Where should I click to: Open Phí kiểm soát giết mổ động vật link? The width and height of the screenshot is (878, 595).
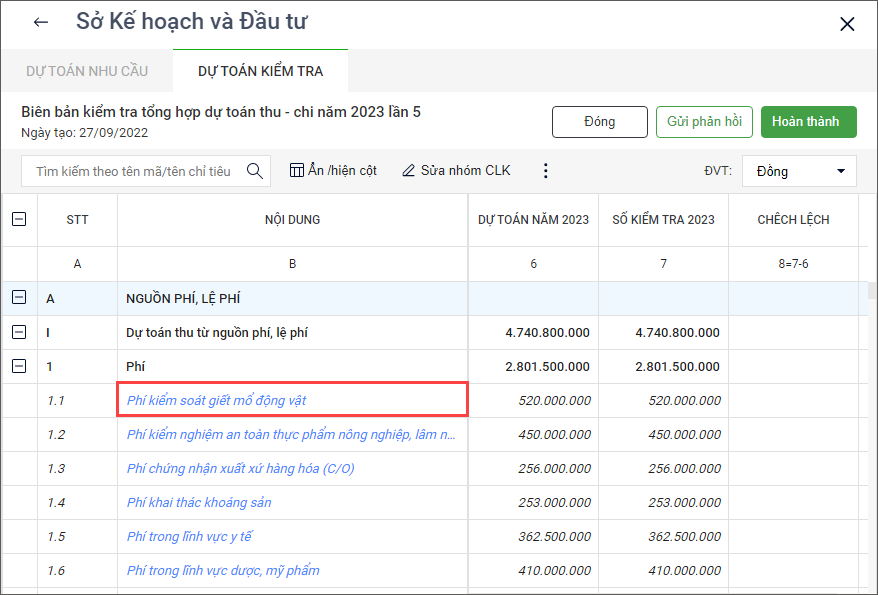216,400
